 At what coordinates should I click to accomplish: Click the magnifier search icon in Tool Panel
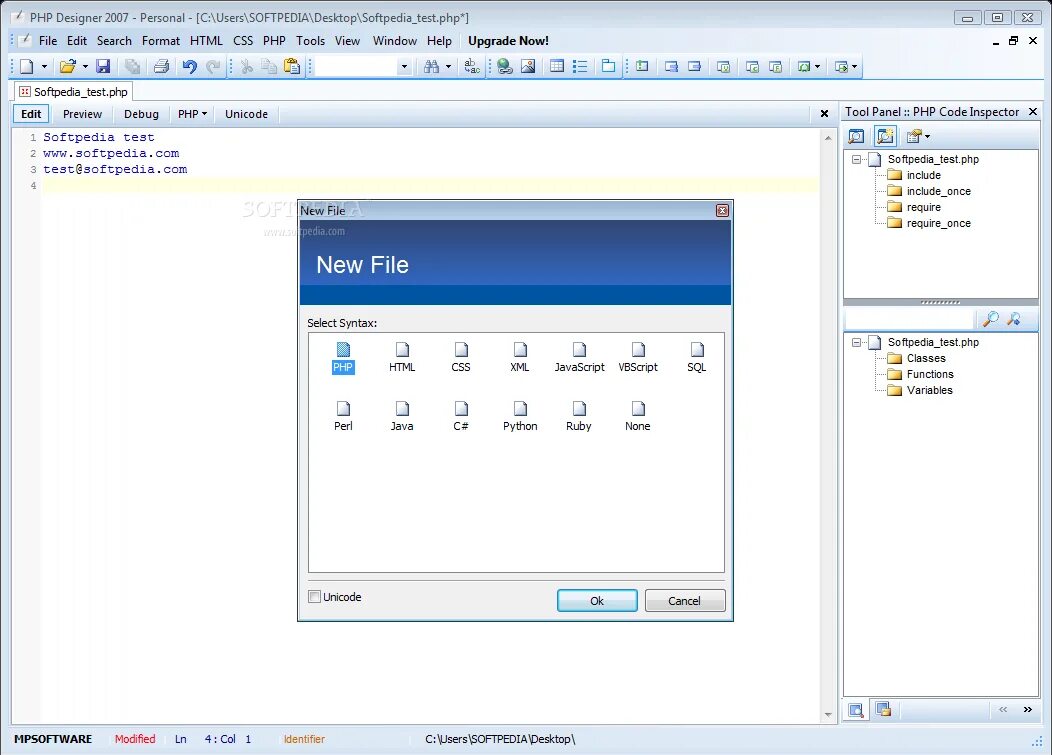pyautogui.click(x=990, y=319)
